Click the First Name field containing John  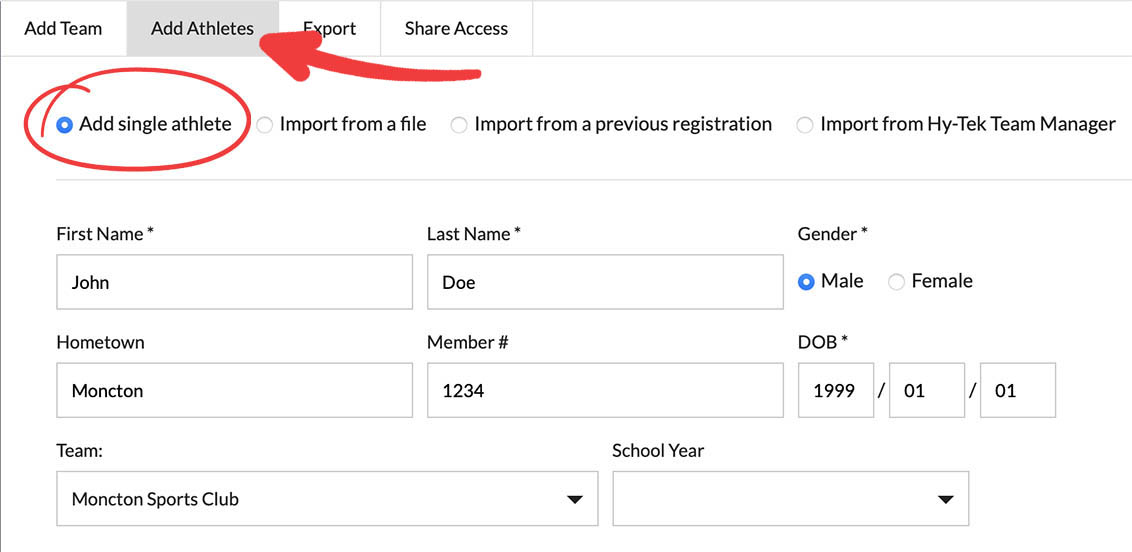click(x=234, y=282)
